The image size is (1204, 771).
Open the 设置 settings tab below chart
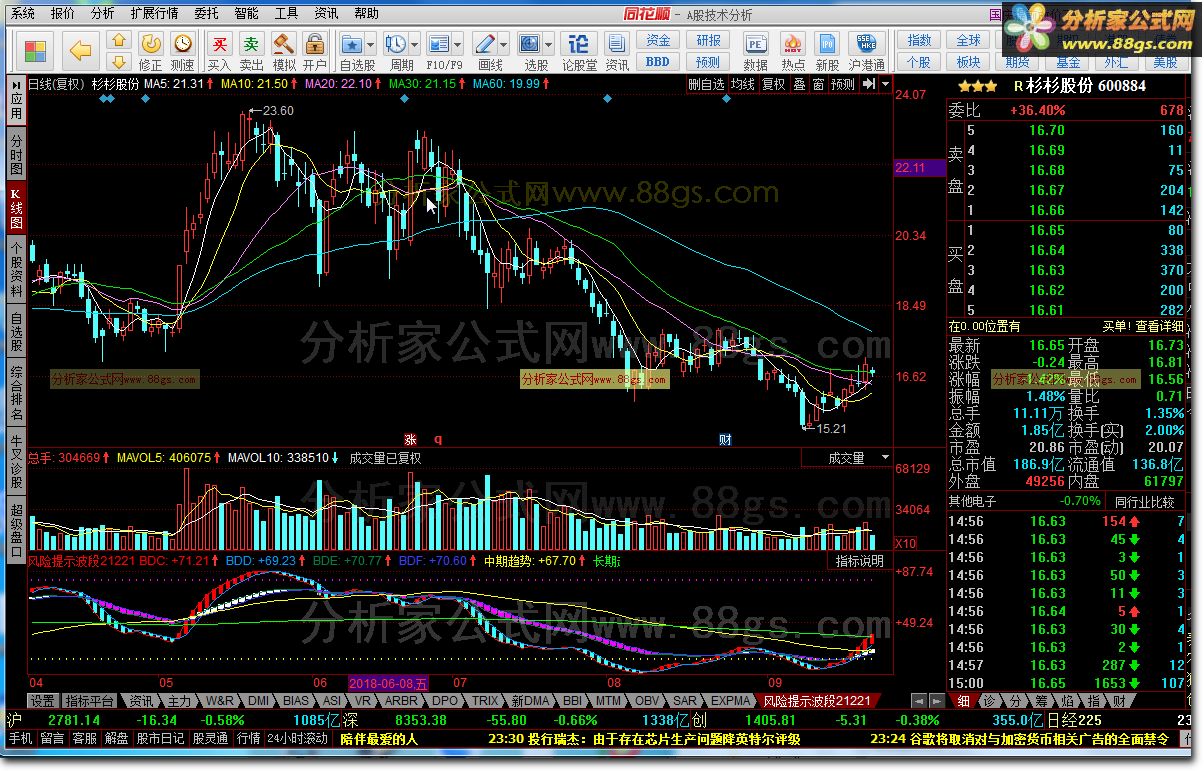tap(42, 701)
